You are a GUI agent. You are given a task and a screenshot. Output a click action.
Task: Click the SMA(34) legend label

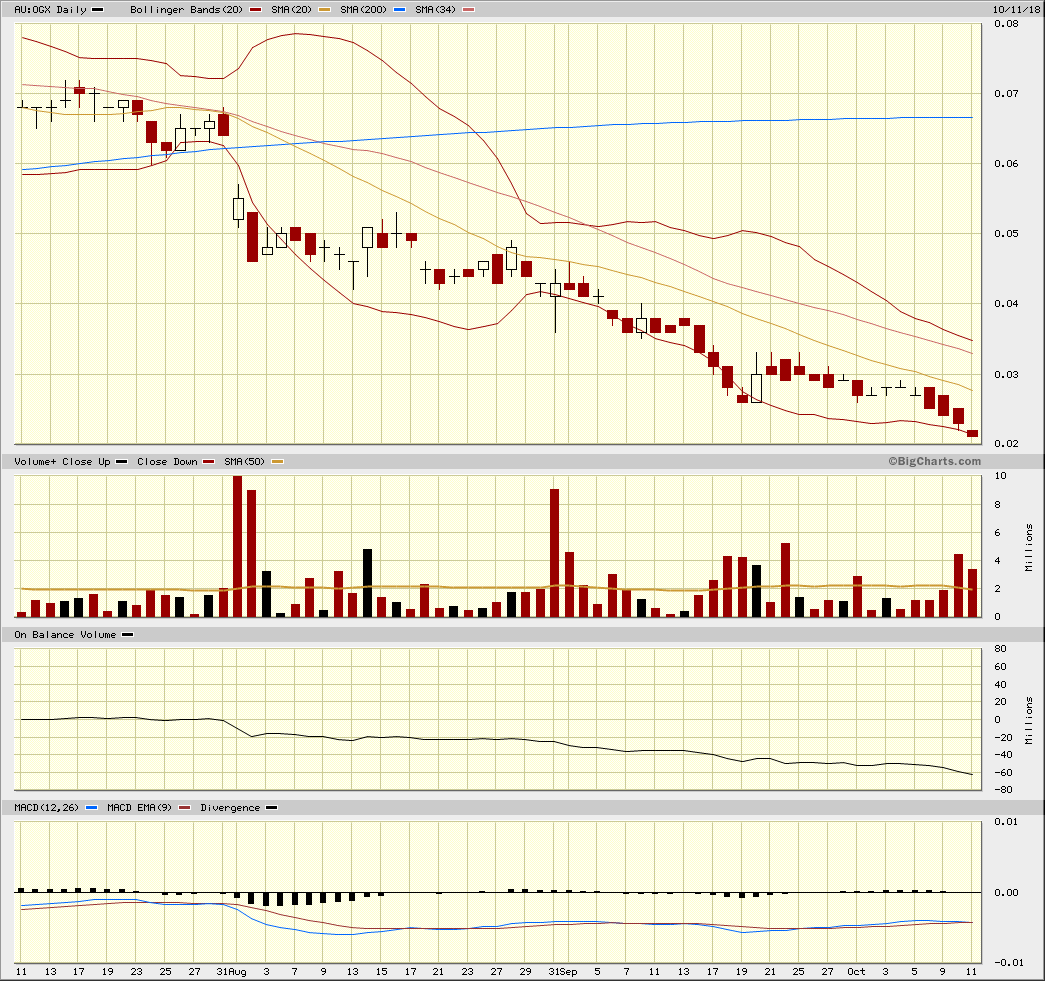(x=435, y=9)
